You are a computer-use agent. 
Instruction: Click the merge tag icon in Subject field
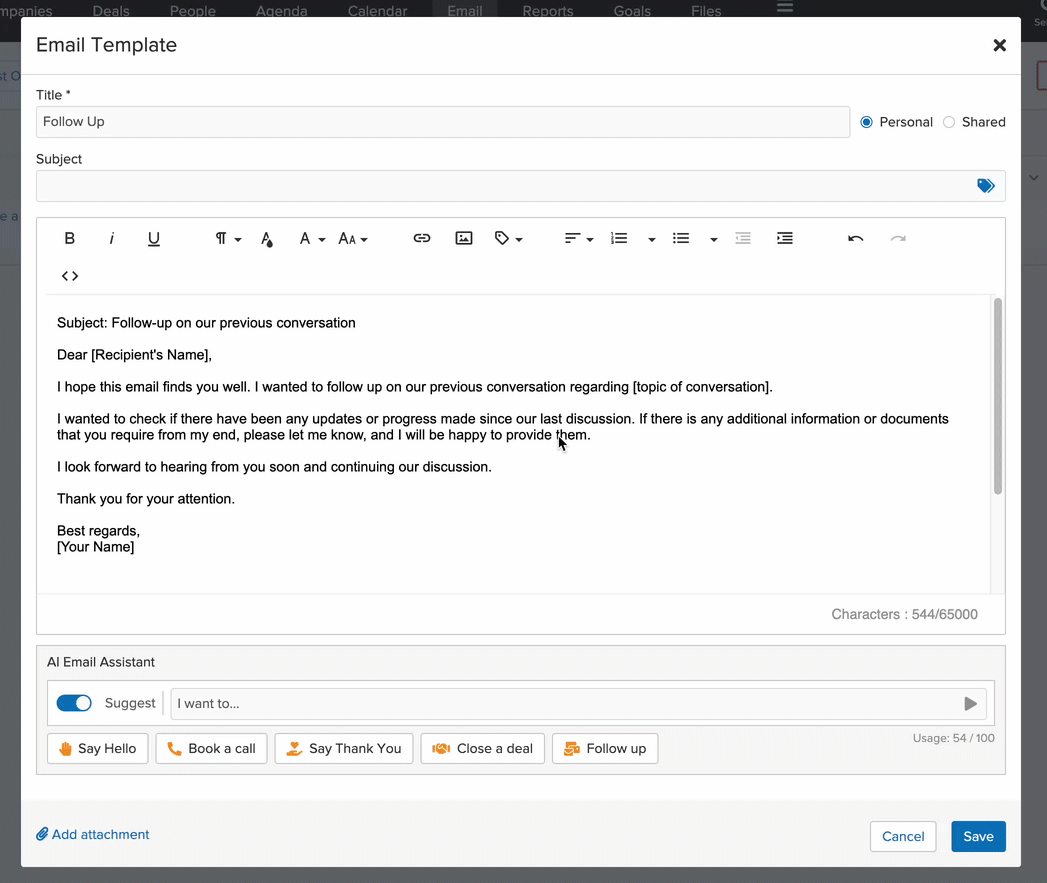click(x=985, y=186)
